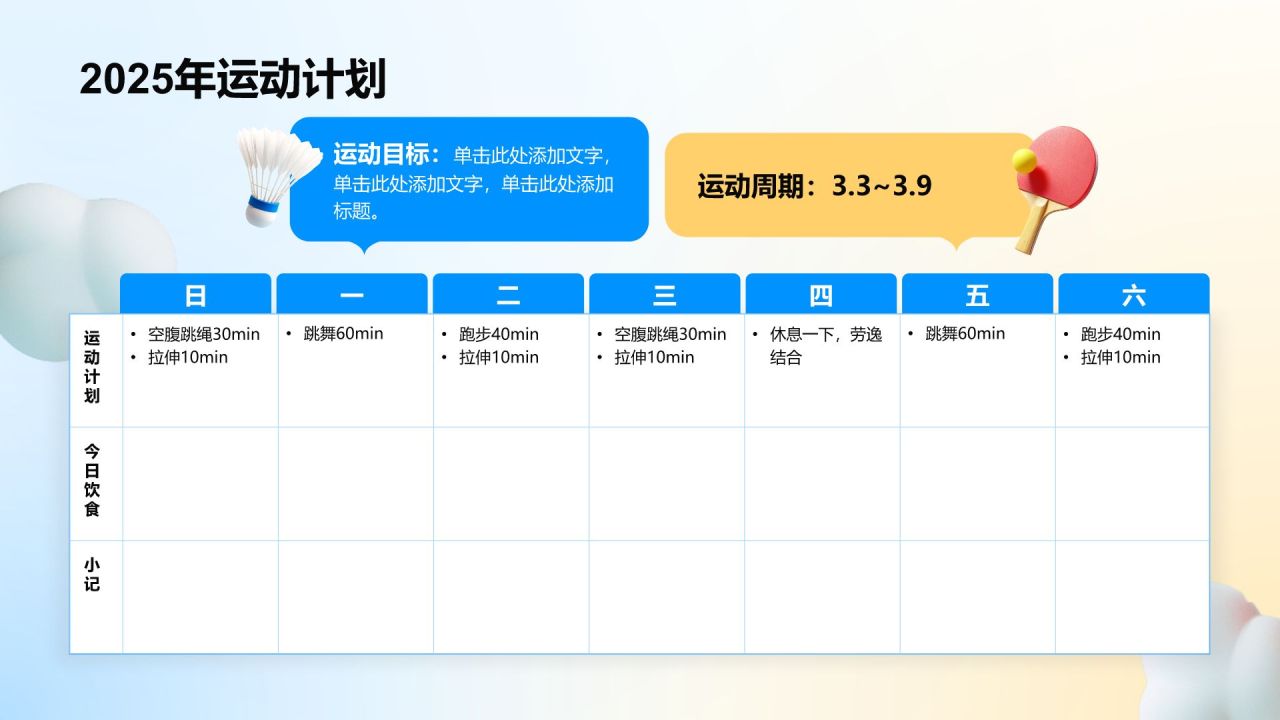Click 跑步40min in the 六 column

point(1121,334)
